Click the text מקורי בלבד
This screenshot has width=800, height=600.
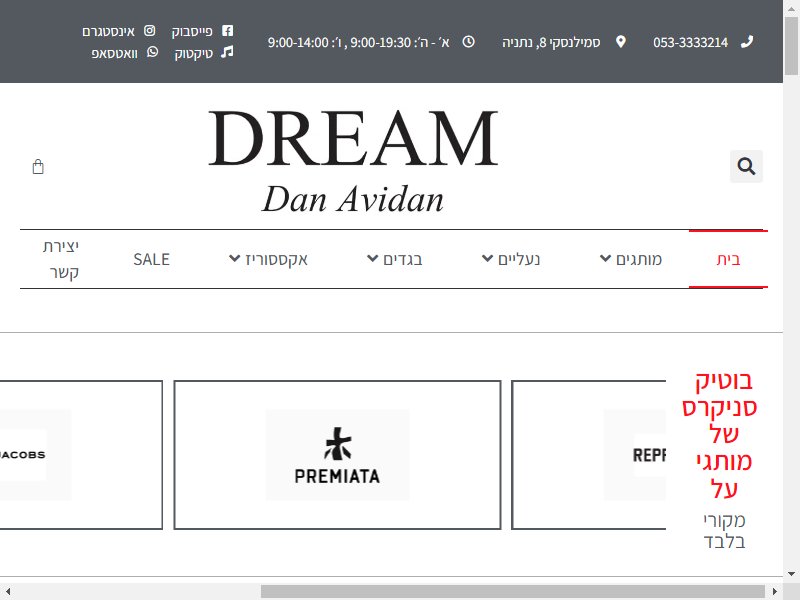[x=724, y=531]
